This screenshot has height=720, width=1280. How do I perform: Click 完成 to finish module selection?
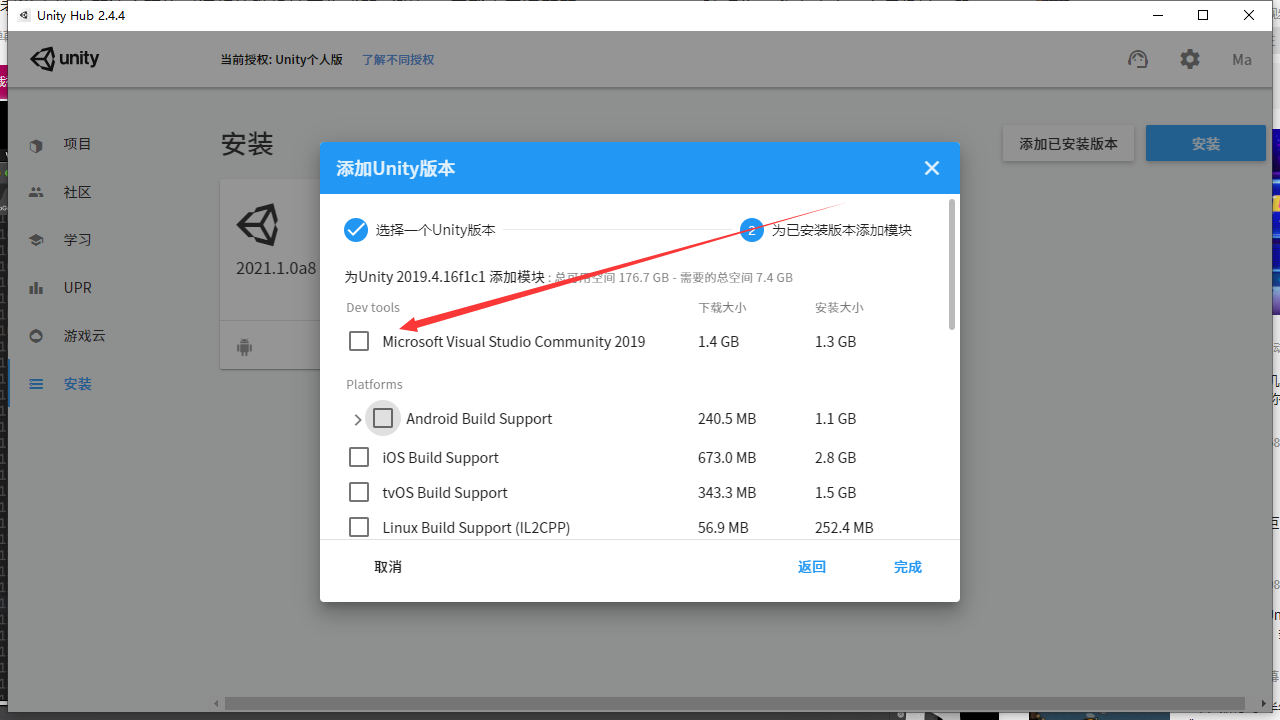pos(907,567)
